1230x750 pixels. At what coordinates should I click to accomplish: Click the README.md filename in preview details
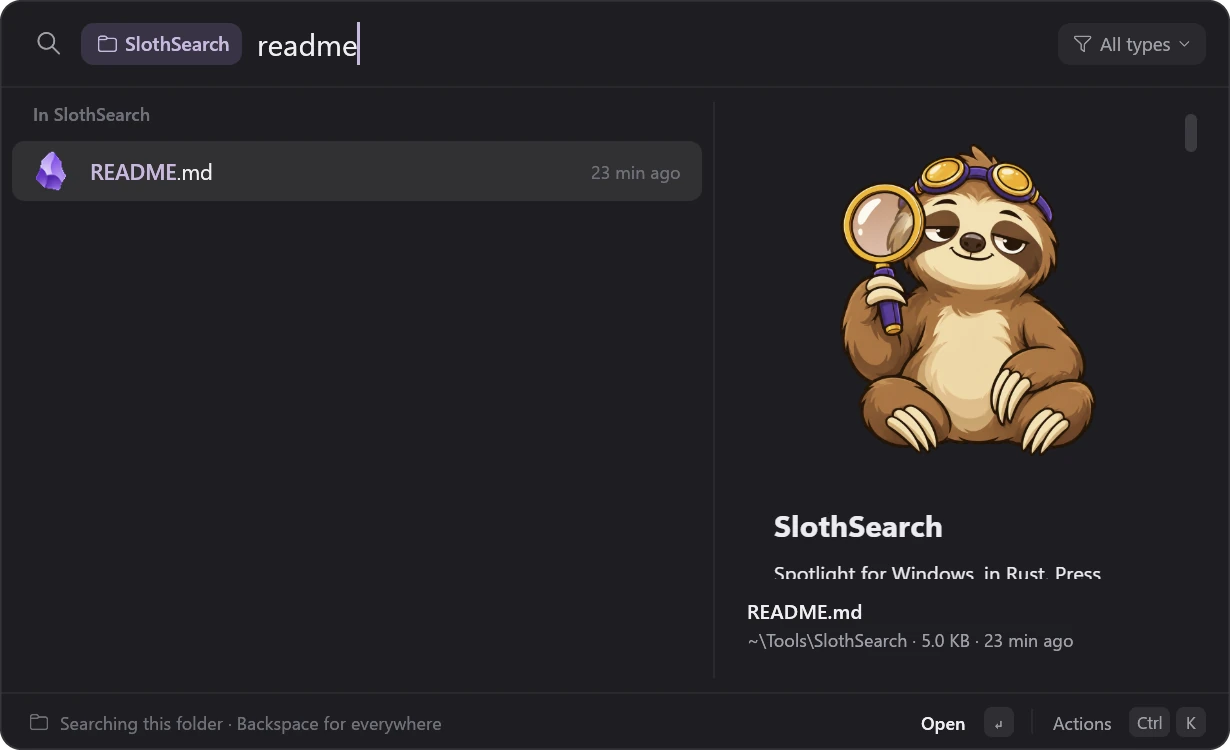click(x=804, y=612)
